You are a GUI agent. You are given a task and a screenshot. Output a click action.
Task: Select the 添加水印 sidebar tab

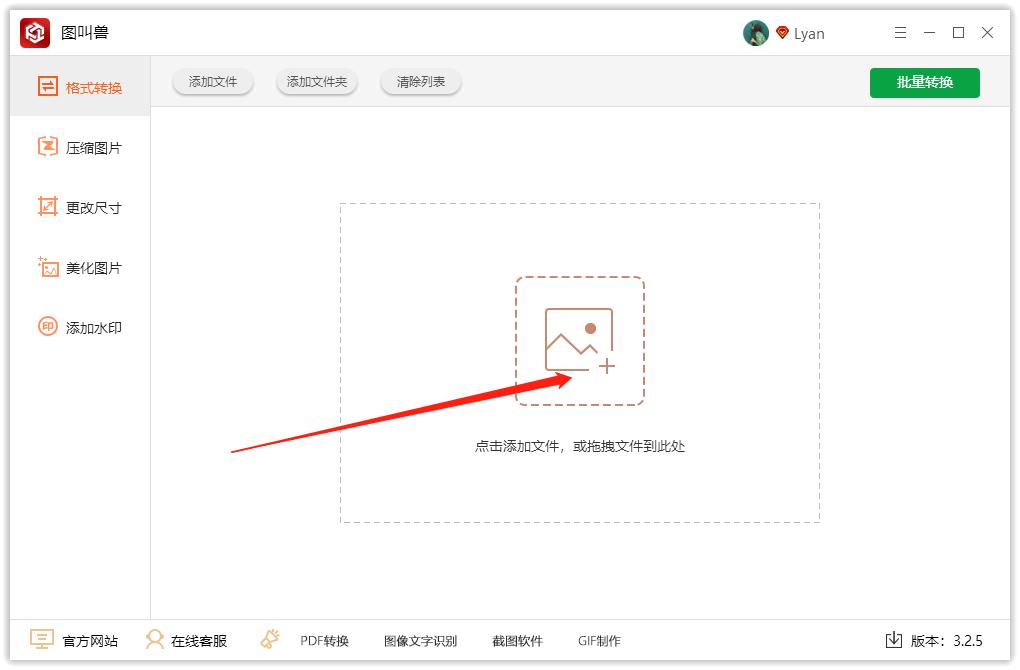pos(80,328)
